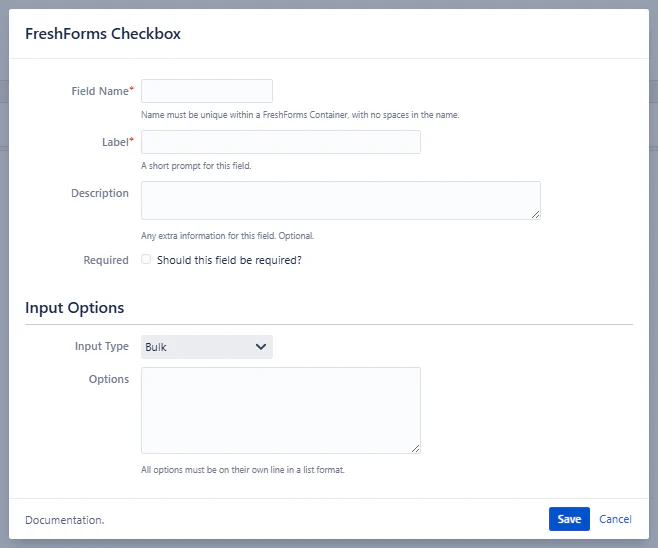
Task: Click the 'Label' field label
Action: (115, 142)
